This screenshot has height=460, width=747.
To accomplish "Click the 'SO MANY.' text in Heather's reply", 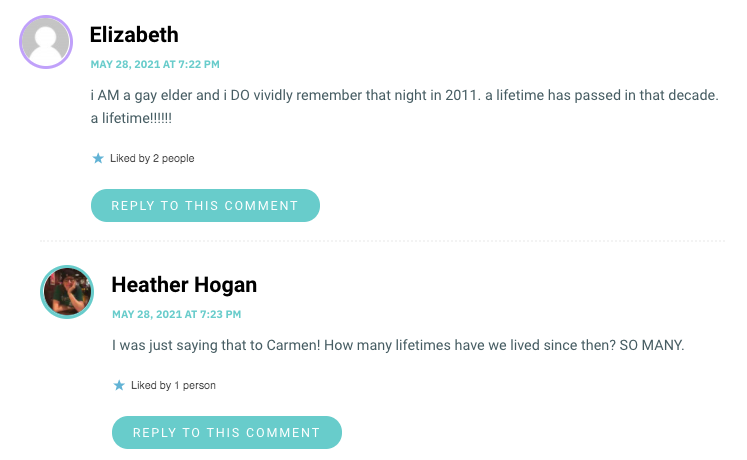I will tap(652, 345).
